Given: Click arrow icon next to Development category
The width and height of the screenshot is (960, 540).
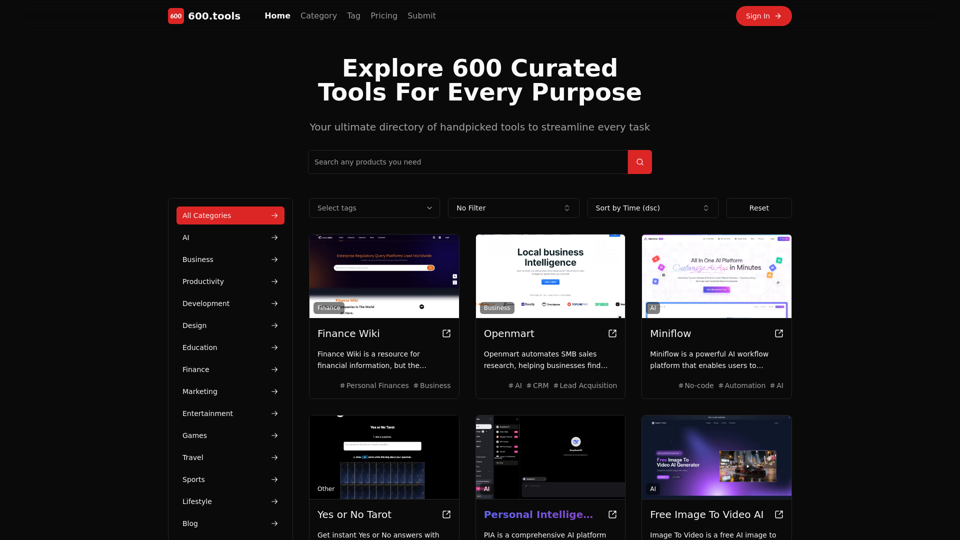Looking at the screenshot, I should pyautogui.click(x=274, y=304).
